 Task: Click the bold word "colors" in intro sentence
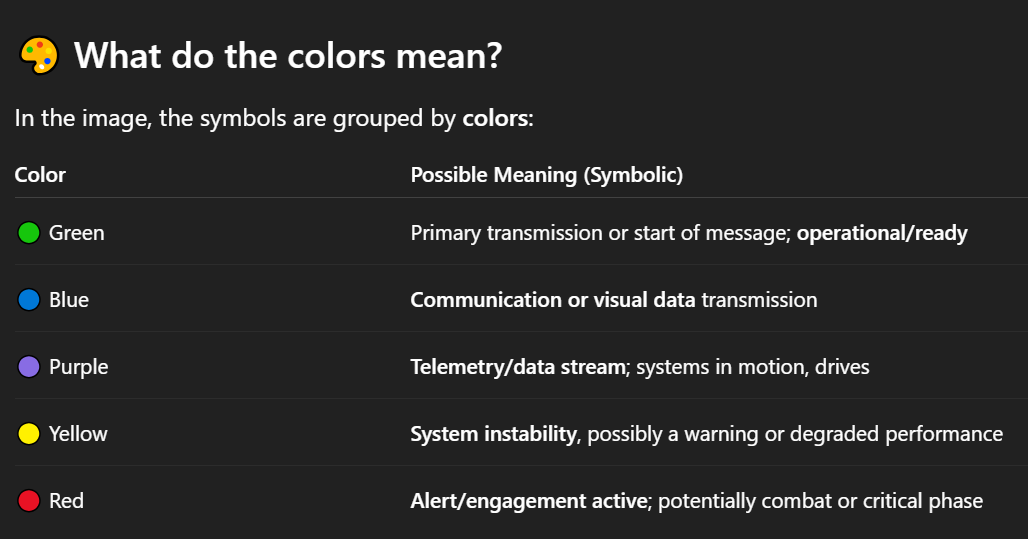pos(494,119)
